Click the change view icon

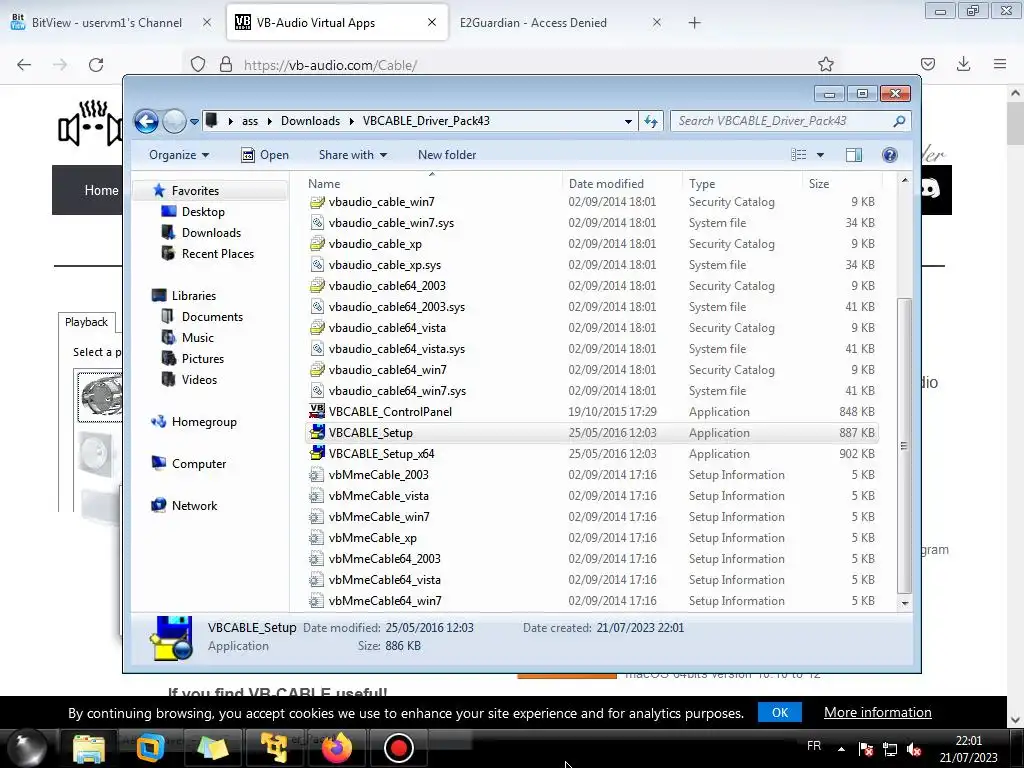pyautogui.click(x=798, y=155)
